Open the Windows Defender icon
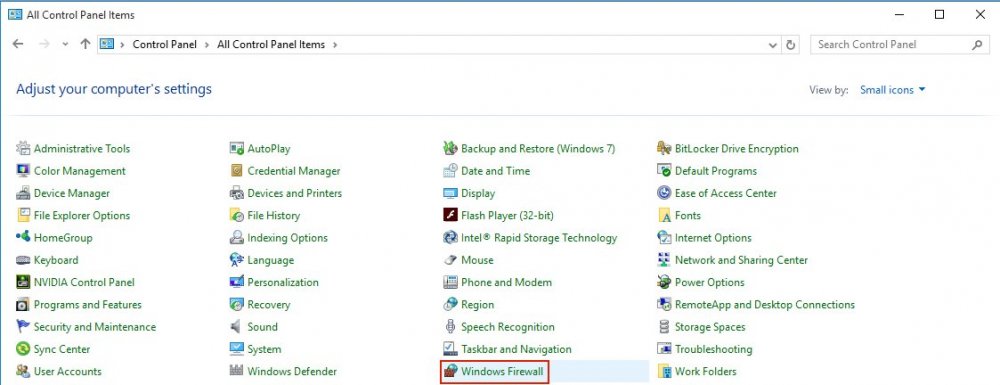 (x=237, y=372)
